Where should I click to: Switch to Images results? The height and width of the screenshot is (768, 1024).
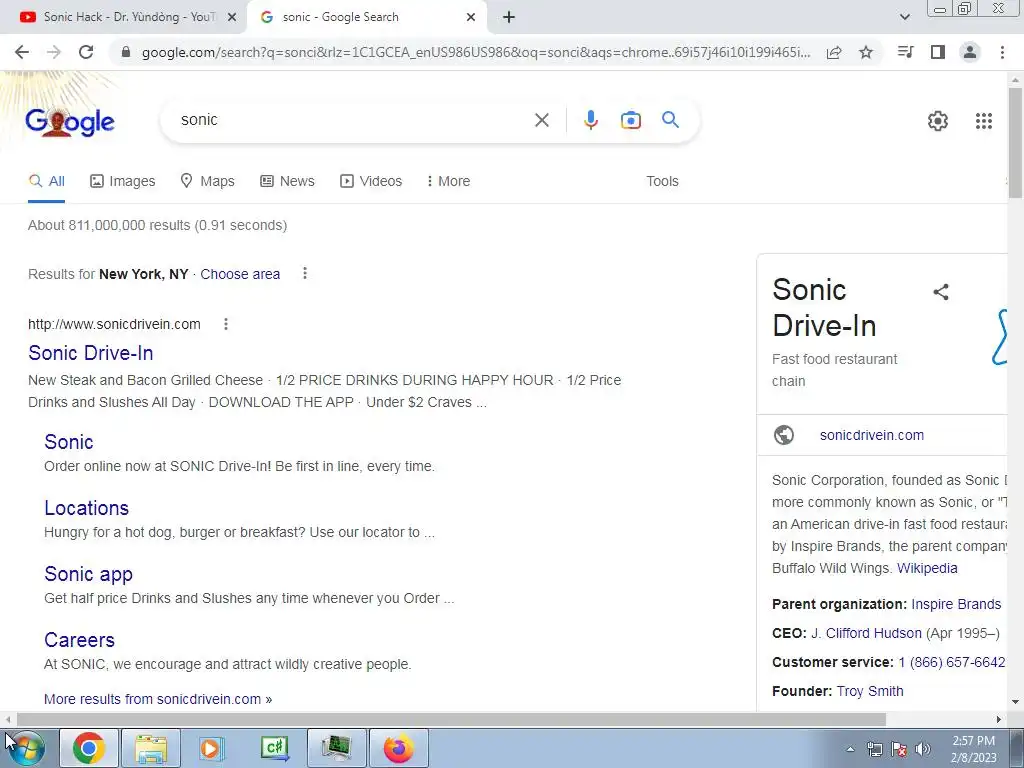tap(123, 182)
